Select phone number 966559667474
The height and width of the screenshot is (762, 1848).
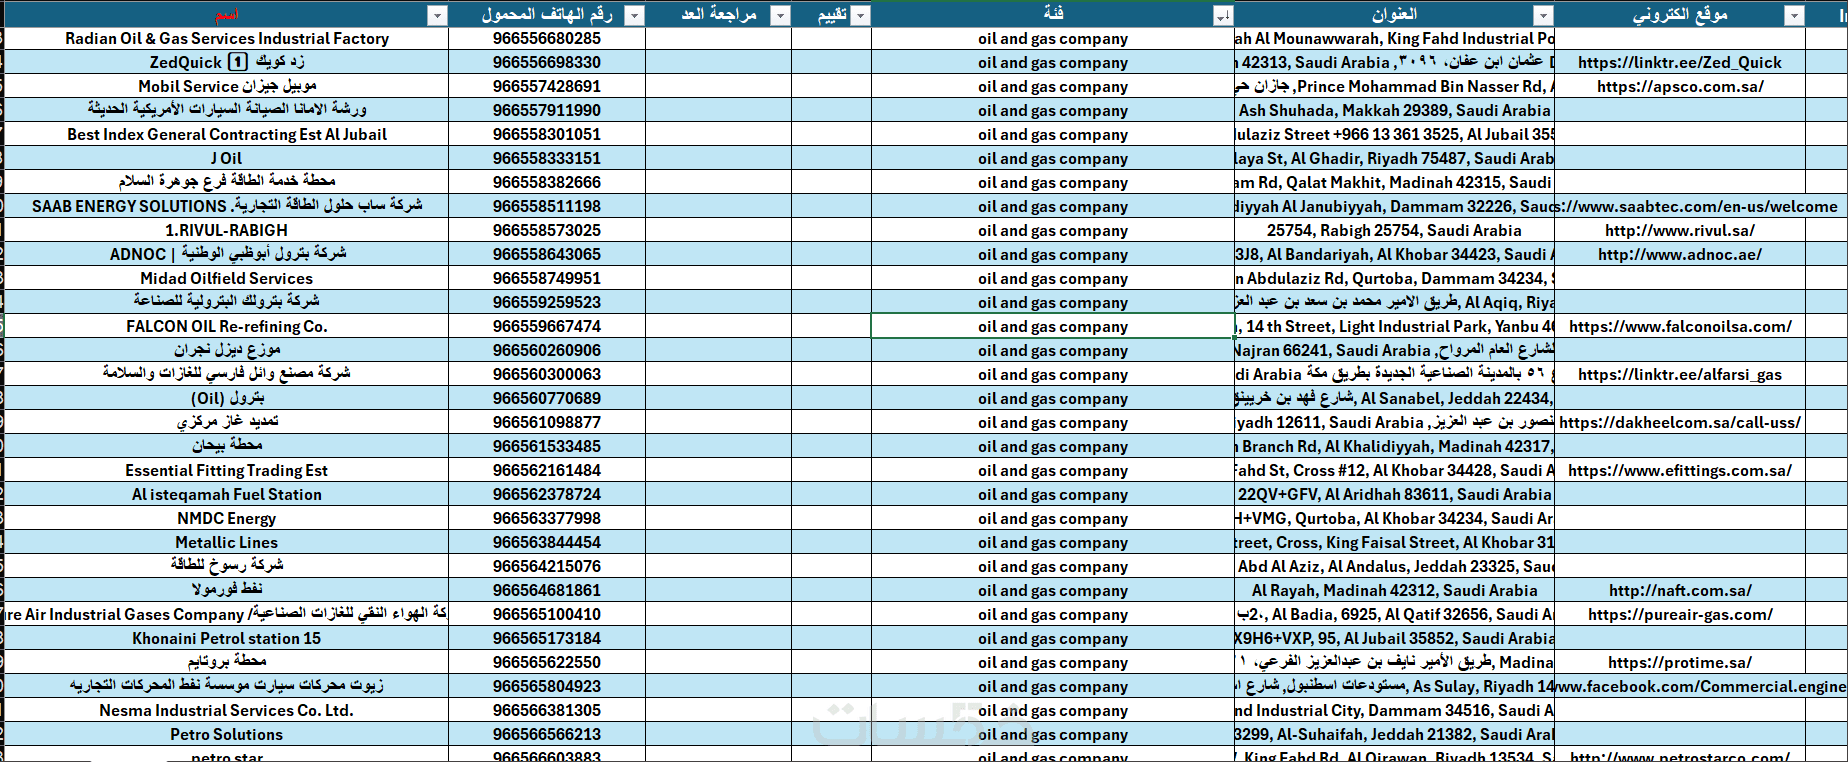[547, 326]
